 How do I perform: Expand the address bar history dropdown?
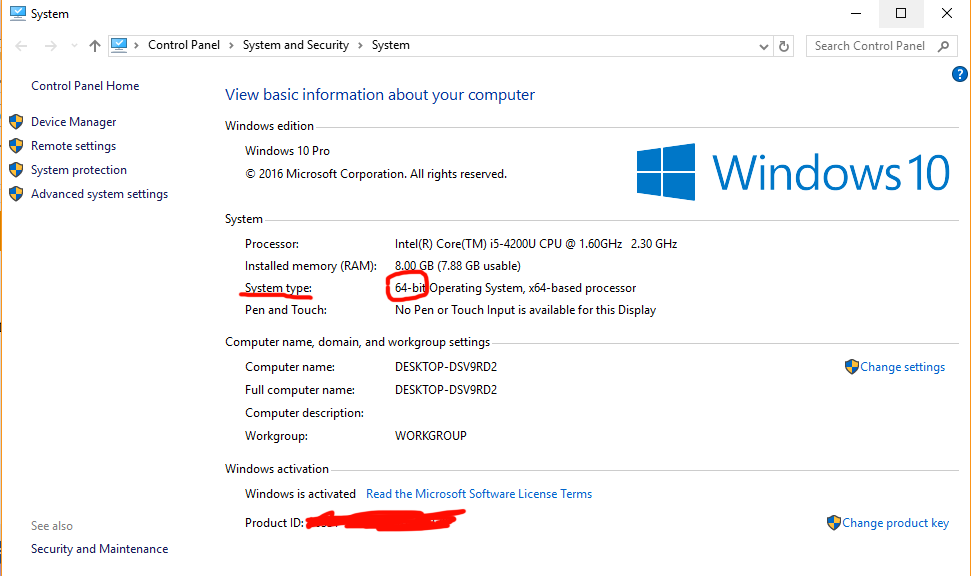[764, 46]
